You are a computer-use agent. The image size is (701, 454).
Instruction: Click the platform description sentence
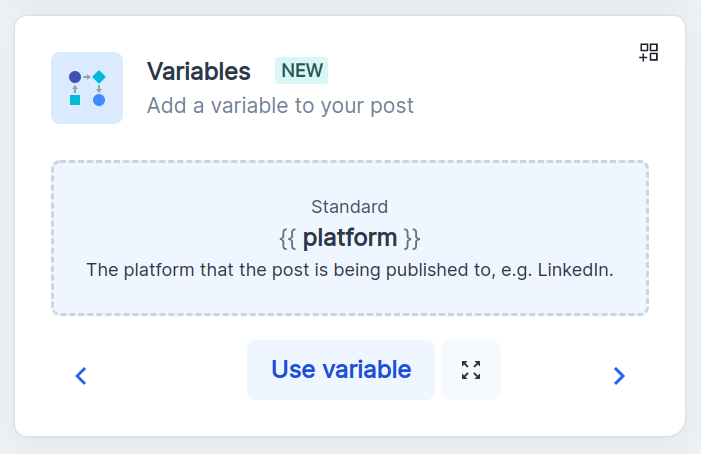[x=349, y=269]
